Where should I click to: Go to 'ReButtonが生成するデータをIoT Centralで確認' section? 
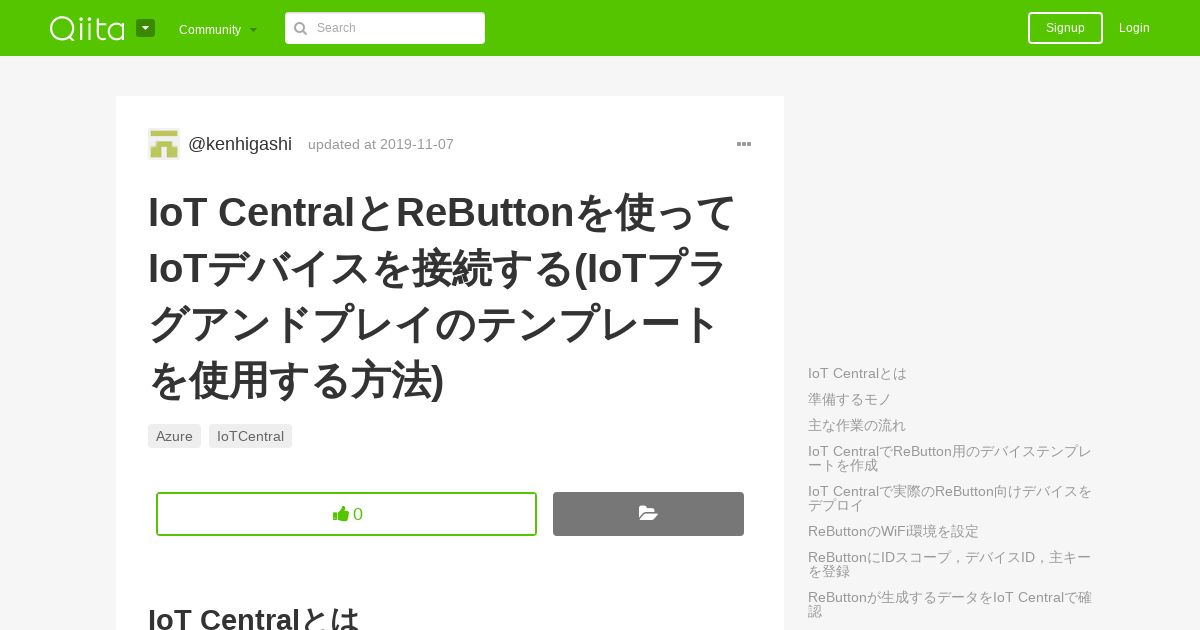950,604
